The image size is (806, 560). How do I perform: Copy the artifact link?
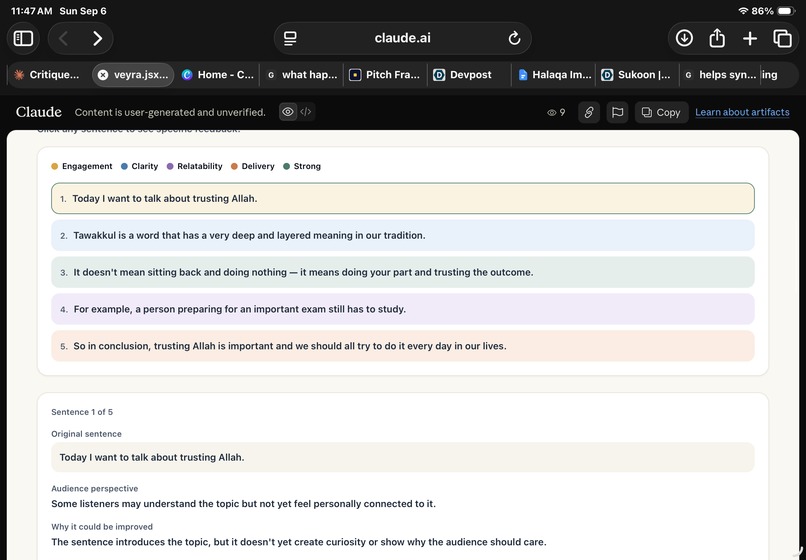tap(589, 112)
